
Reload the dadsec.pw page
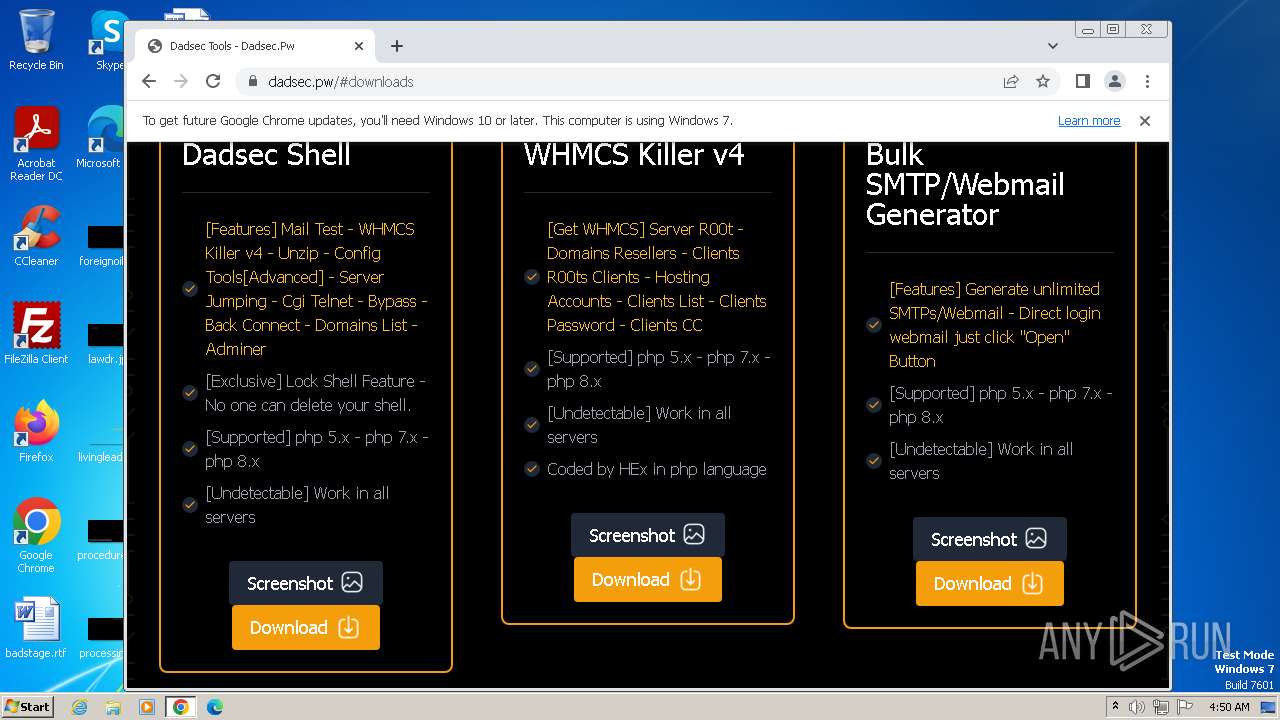coord(213,82)
